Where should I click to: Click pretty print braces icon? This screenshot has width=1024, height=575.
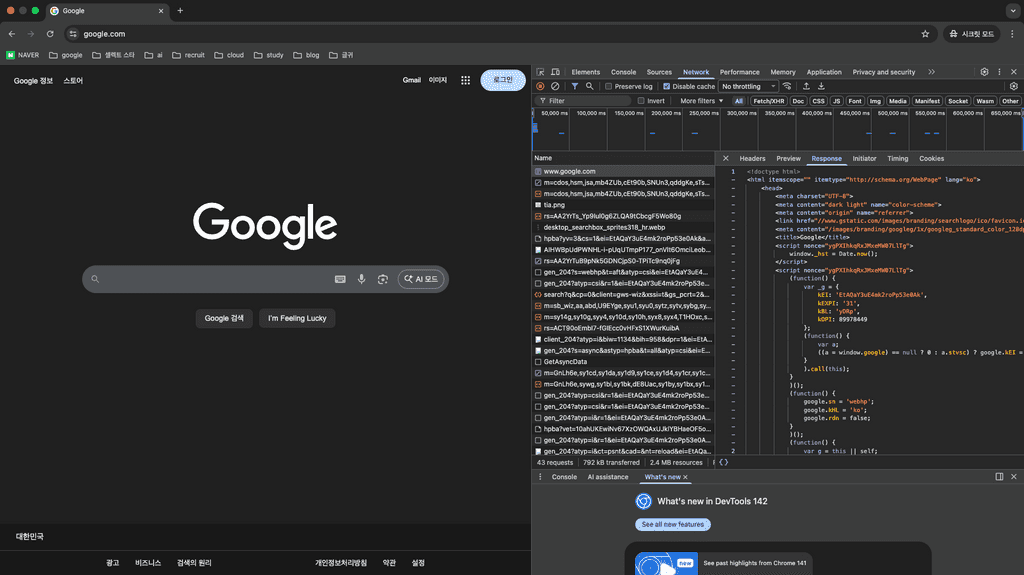[x=723, y=462]
